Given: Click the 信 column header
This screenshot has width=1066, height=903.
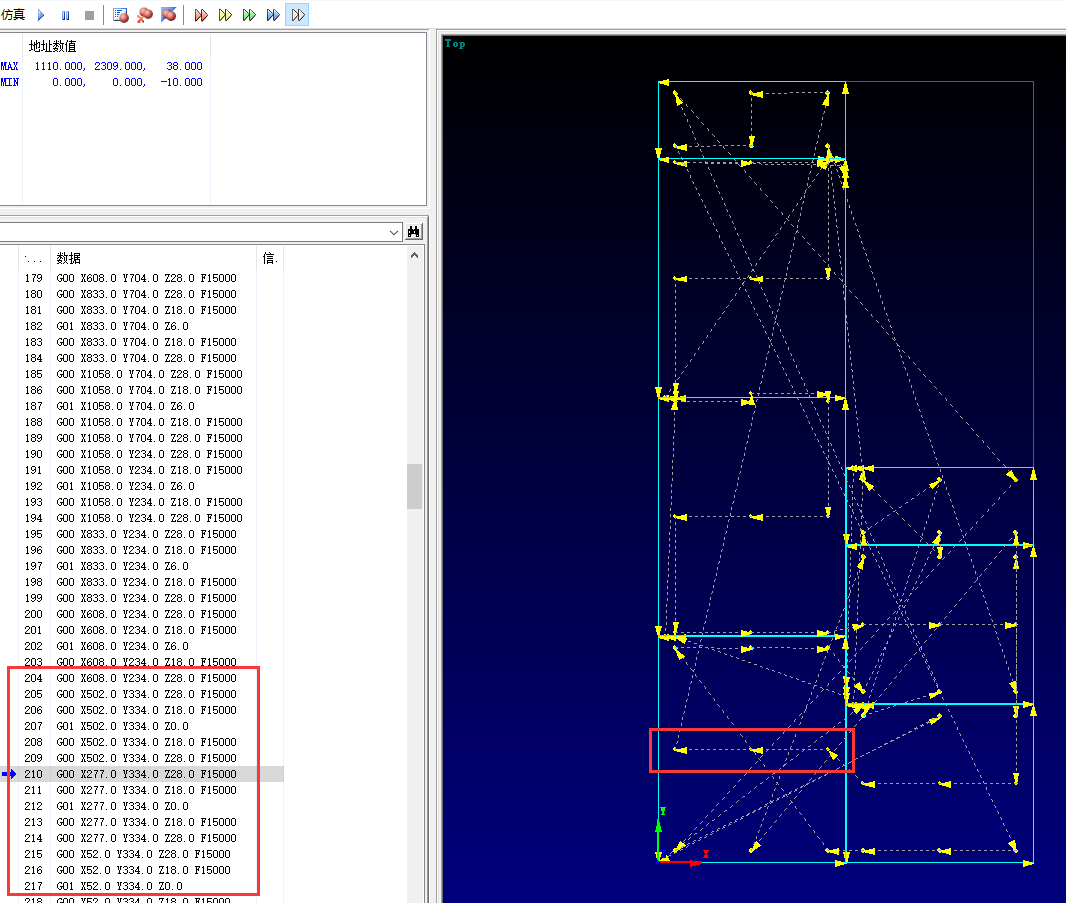Looking at the screenshot, I should click(269, 258).
